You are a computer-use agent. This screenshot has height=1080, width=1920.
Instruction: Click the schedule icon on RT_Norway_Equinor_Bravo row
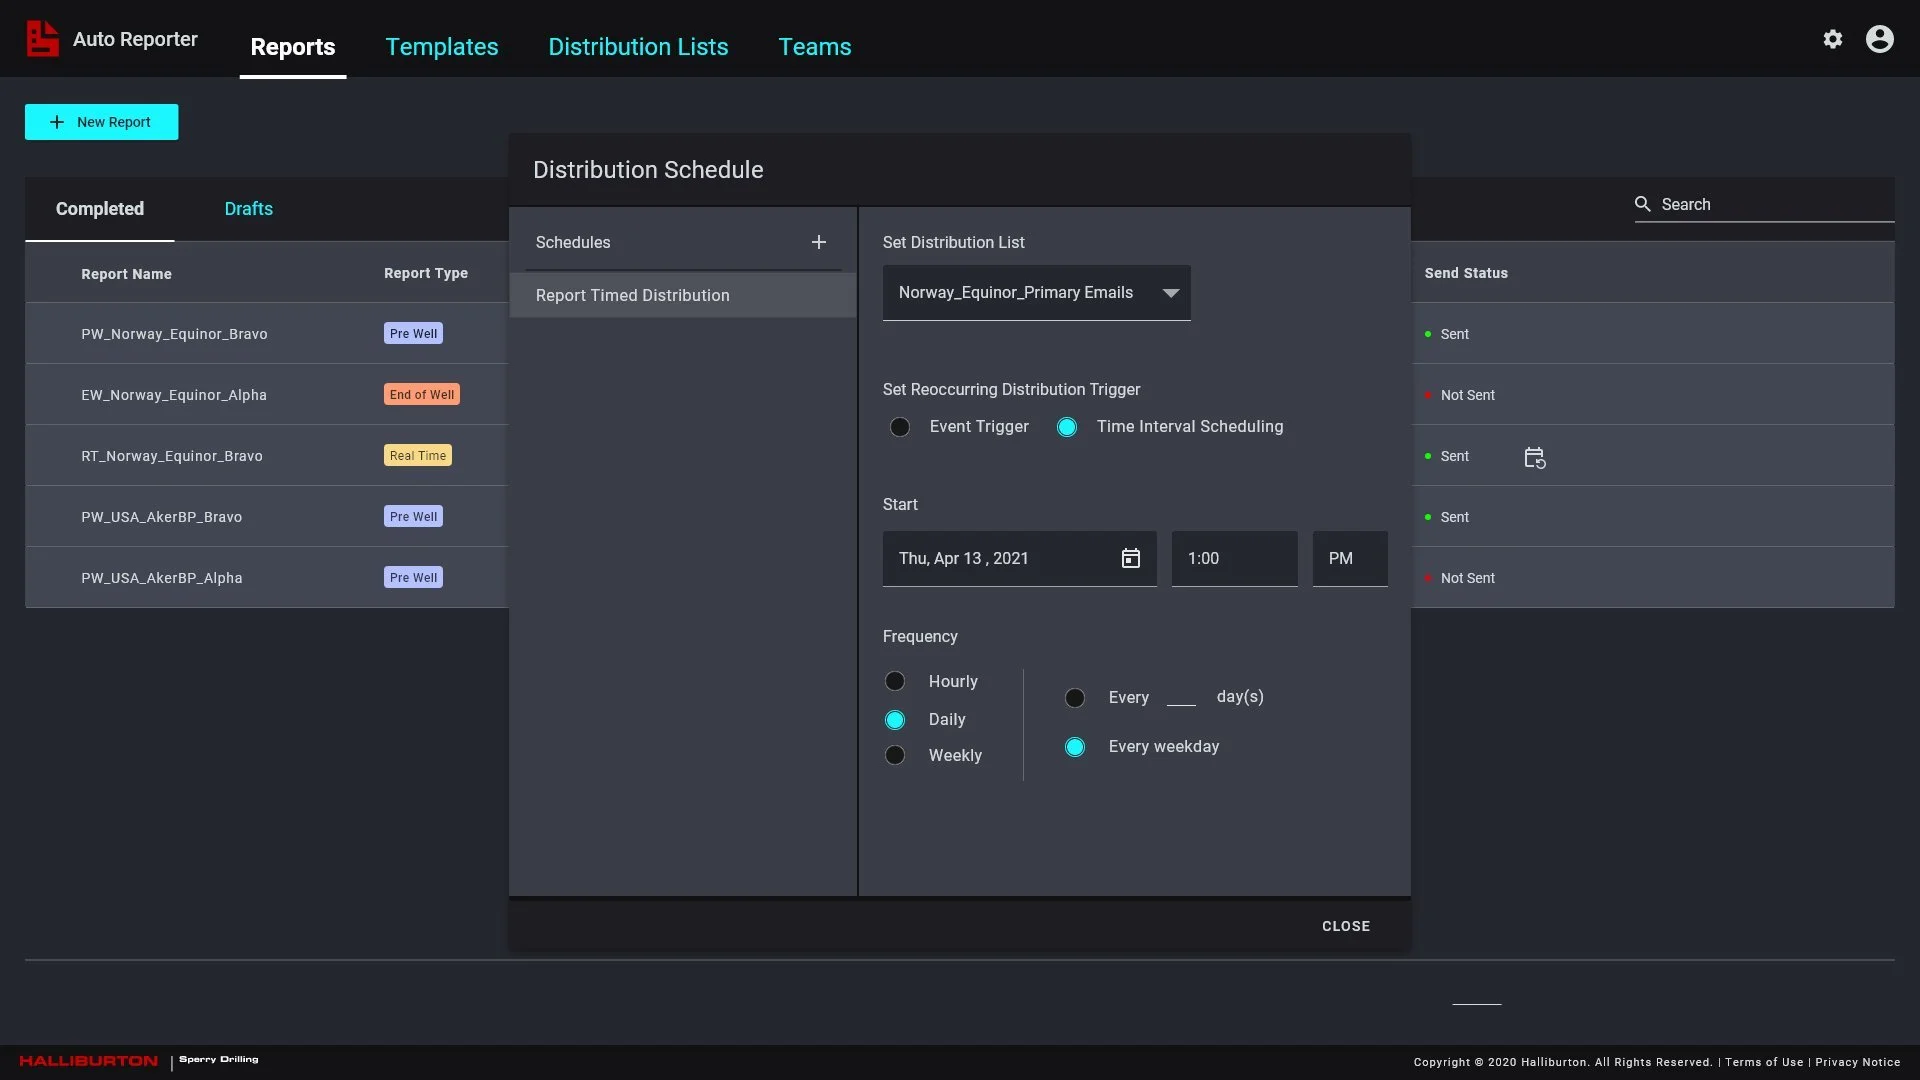(x=1534, y=457)
